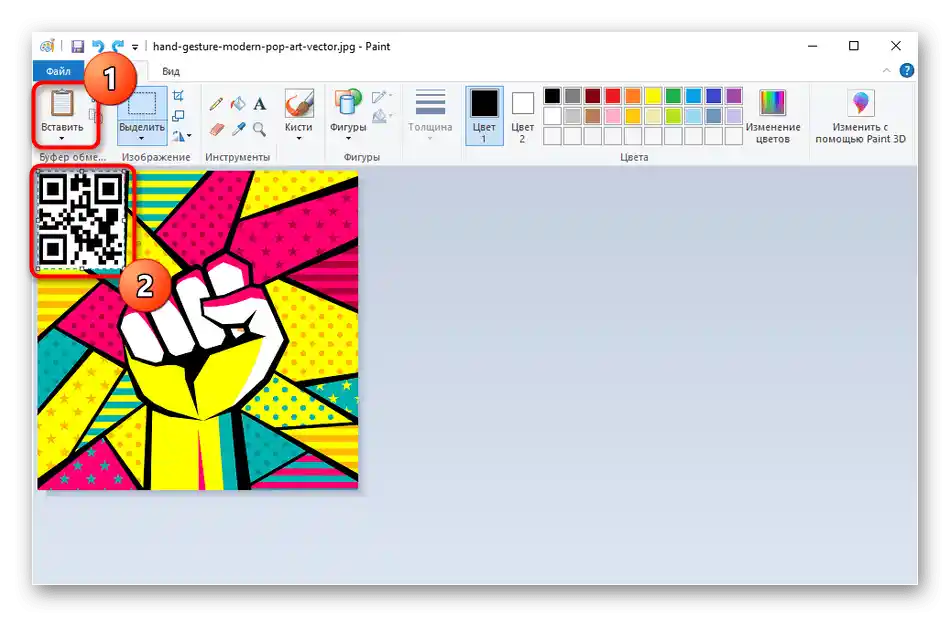Activate the Color picker tool
Screen dimensions: 950x617
pyautogui.click(x=238, y=130)
